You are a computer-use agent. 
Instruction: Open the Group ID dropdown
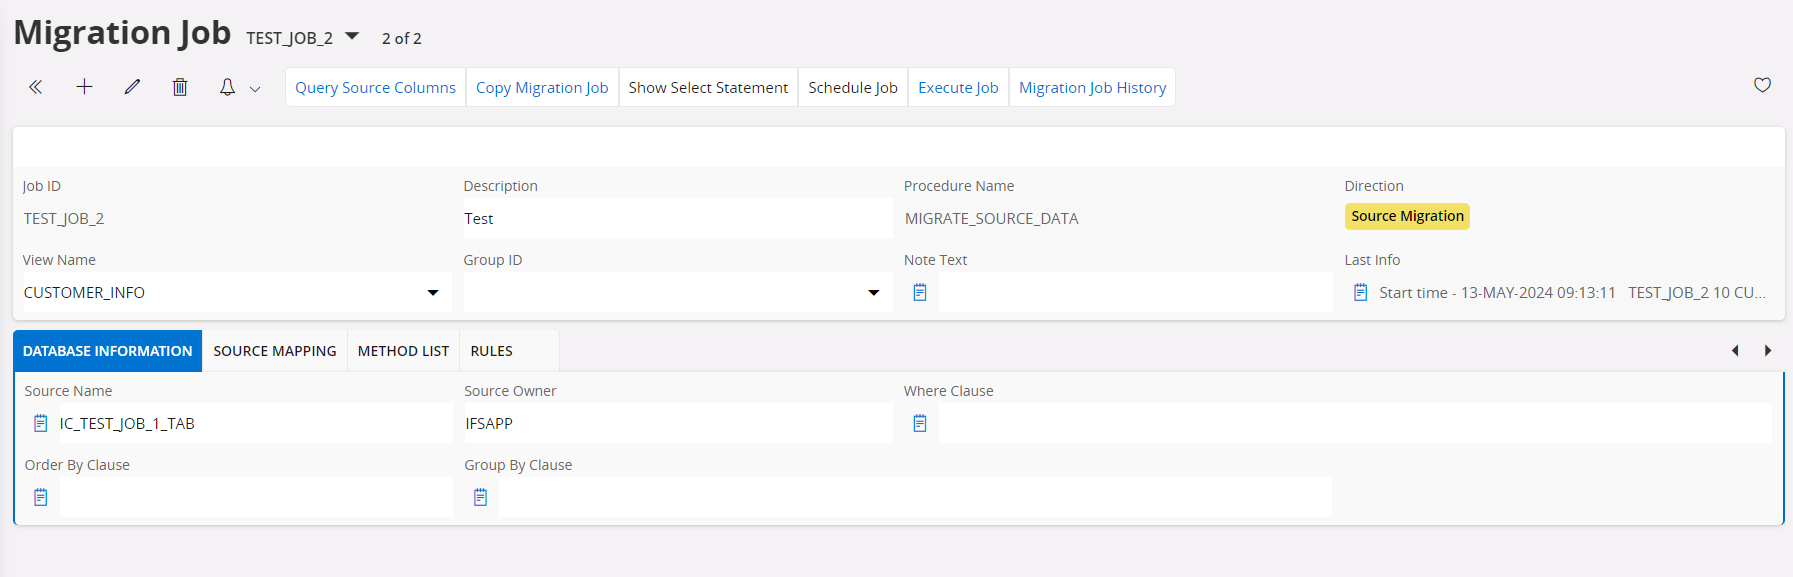pos(873,292)
